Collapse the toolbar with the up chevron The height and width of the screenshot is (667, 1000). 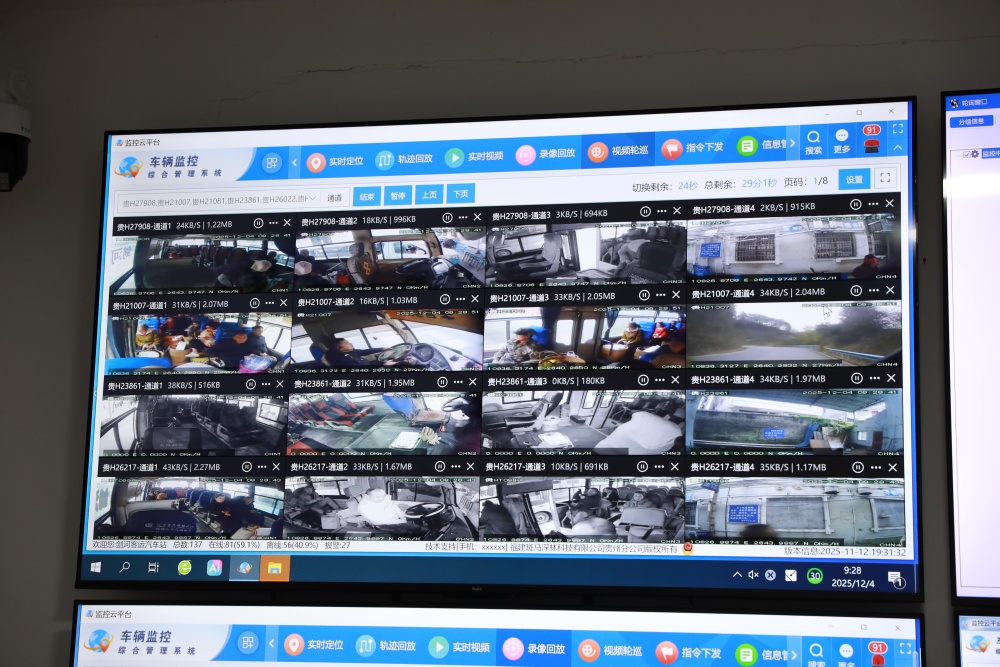tap(898, 148)
